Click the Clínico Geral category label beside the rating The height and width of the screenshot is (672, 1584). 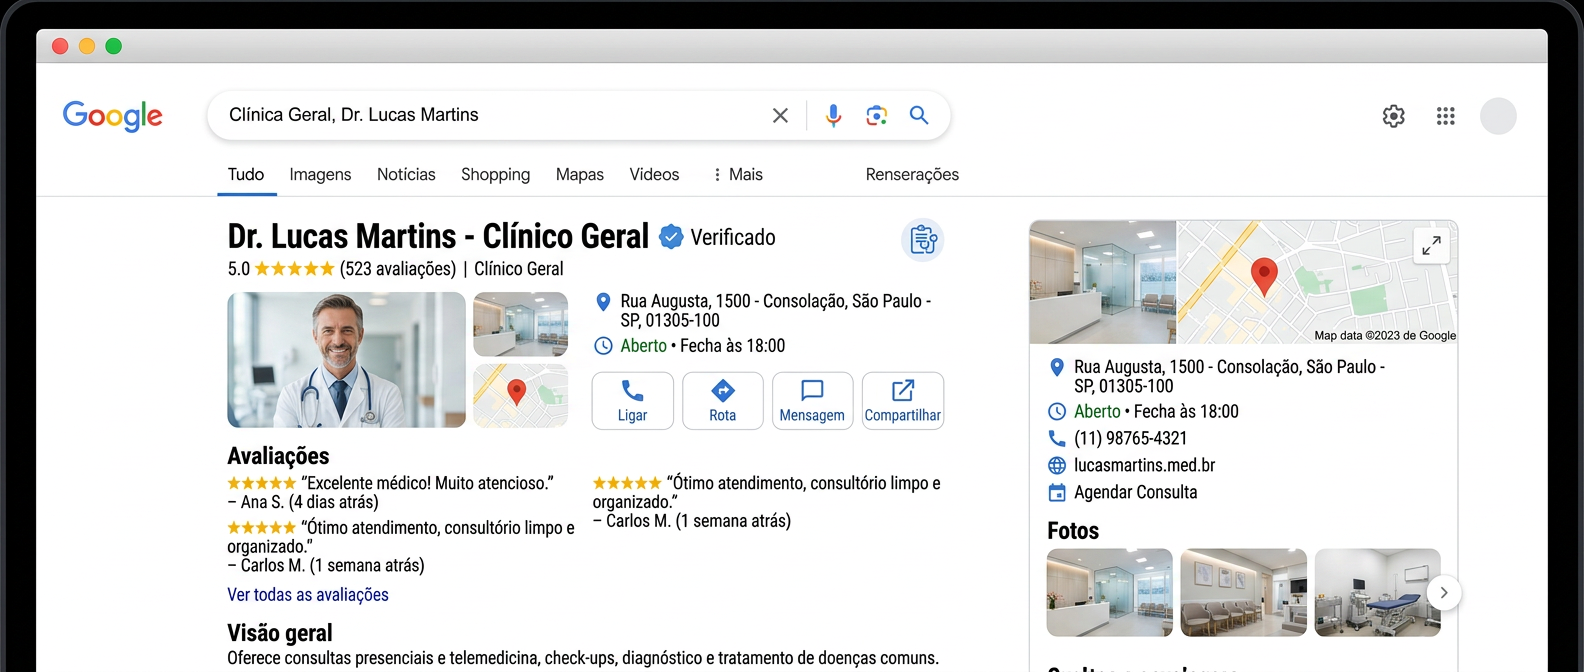pyautogui.click(x=519, y=269)
